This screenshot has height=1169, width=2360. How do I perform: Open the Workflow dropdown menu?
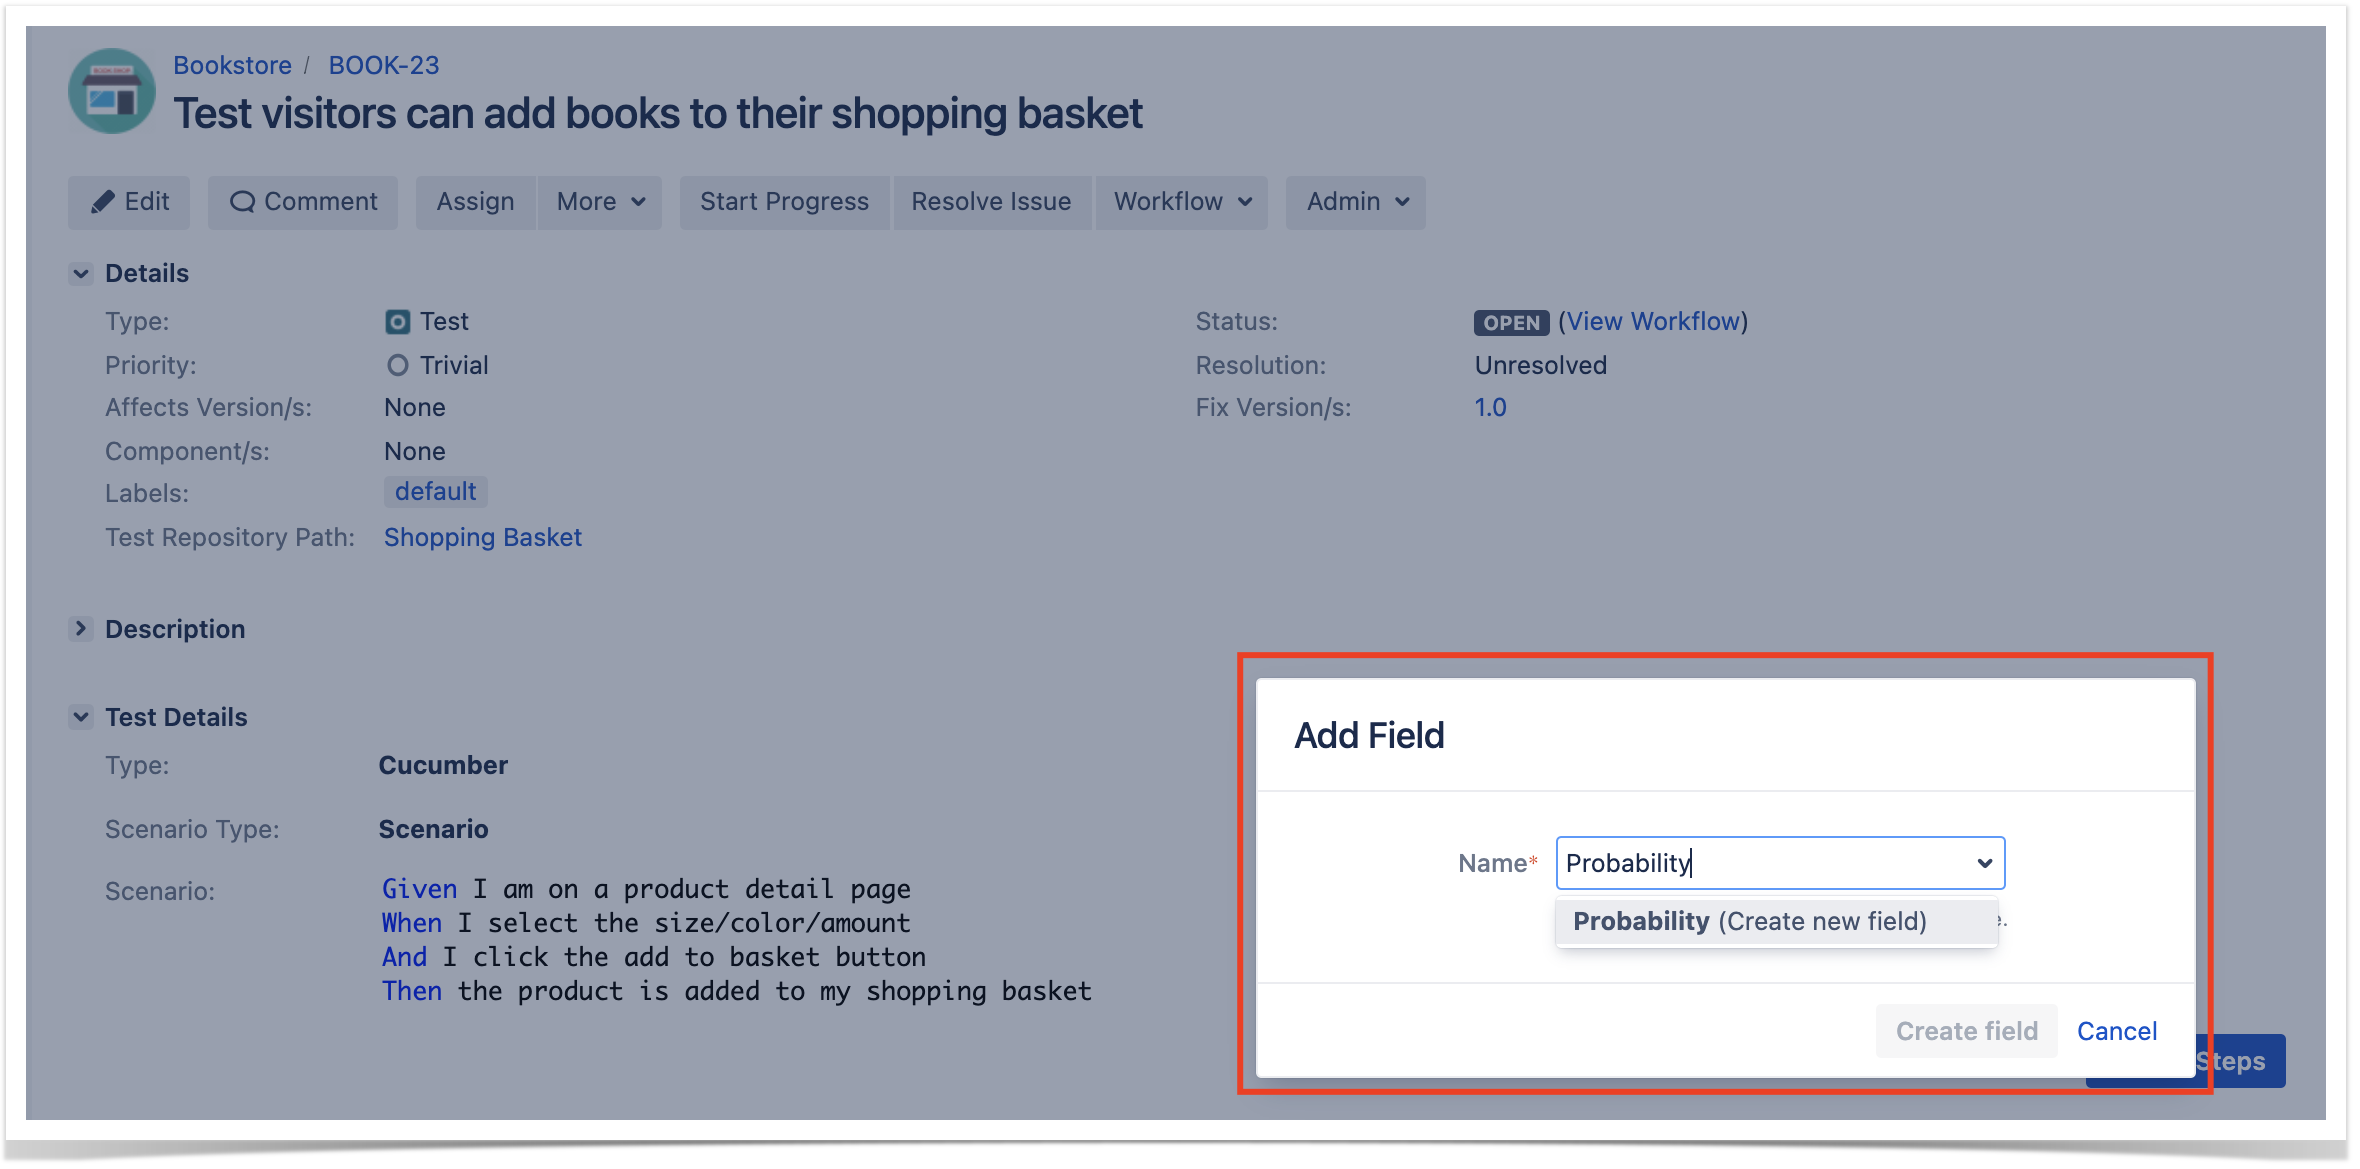(1182, 202)
